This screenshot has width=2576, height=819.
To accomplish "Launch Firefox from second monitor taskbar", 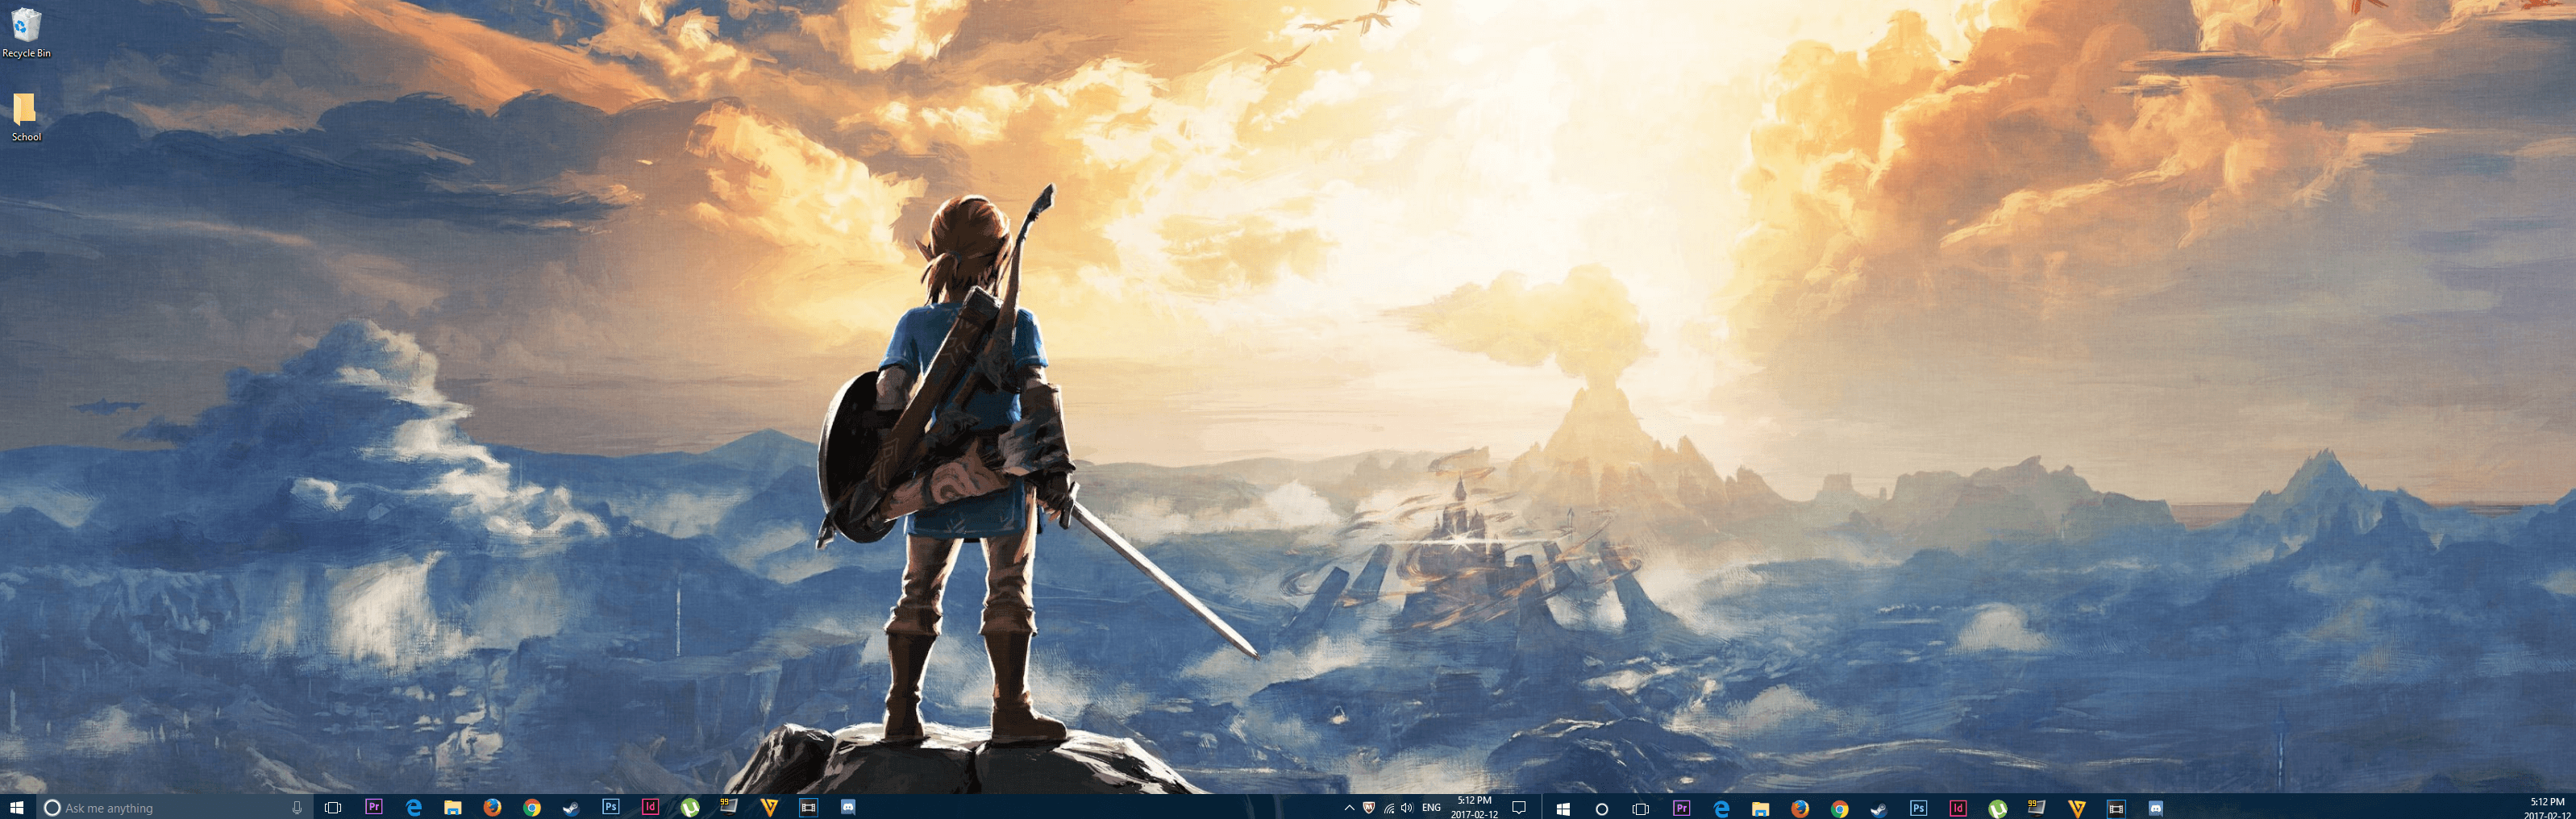I will tap(1800, 808).
